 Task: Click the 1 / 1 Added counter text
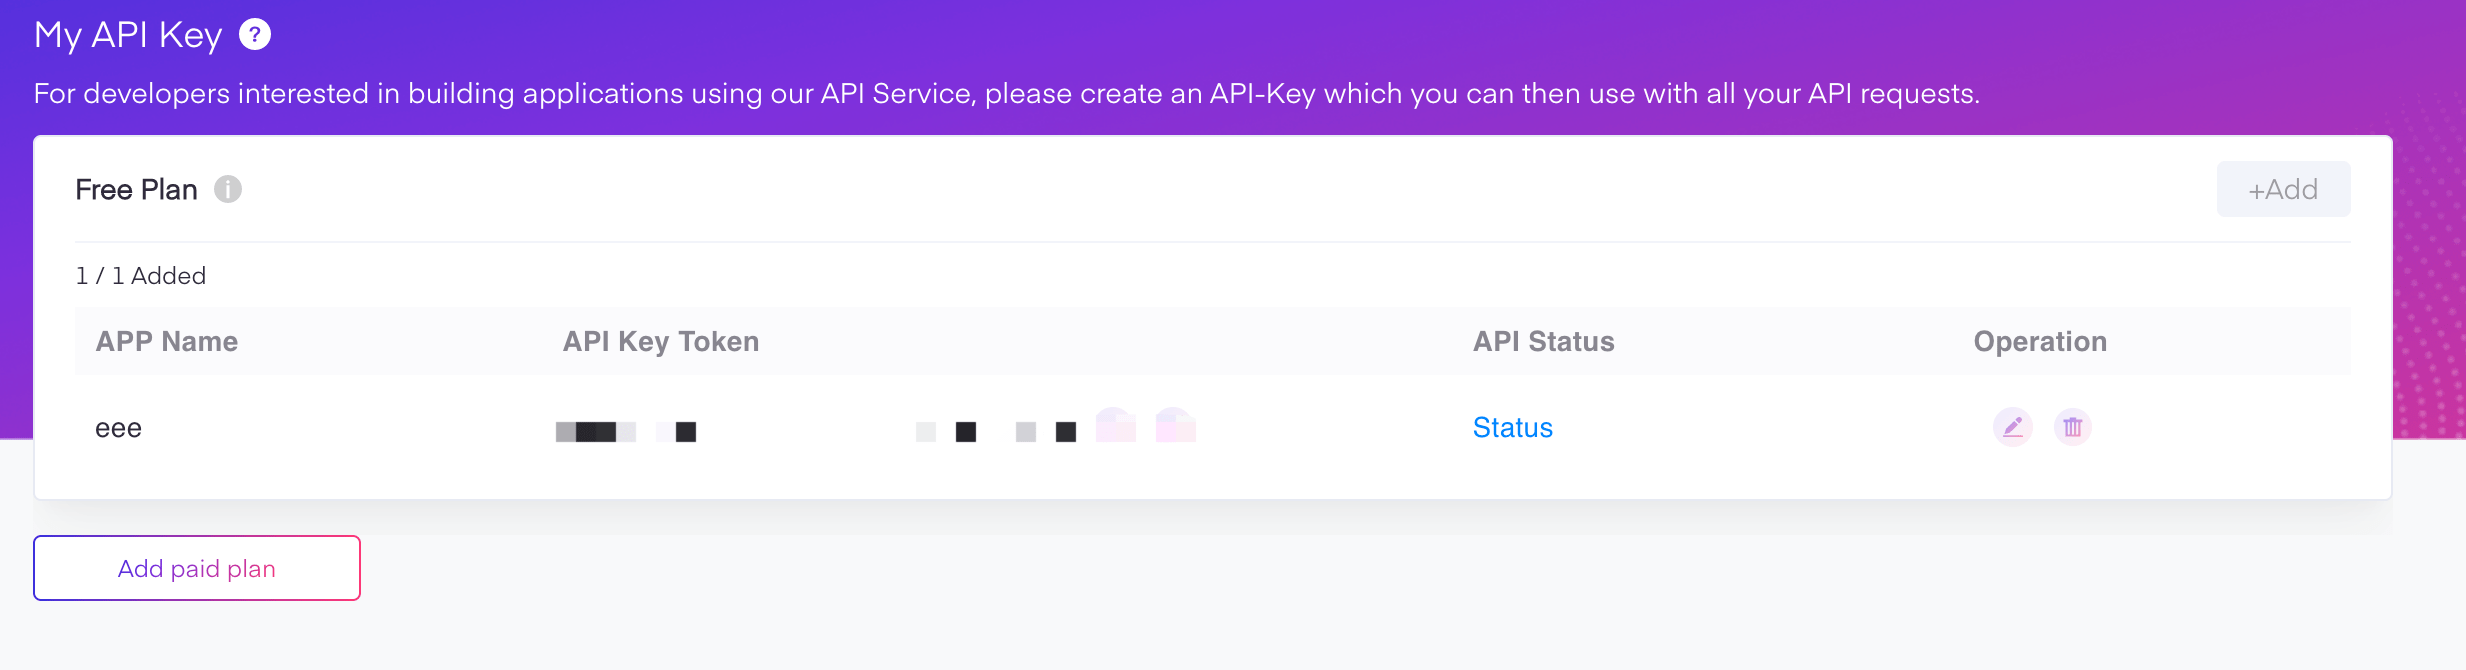pos(141,276)
